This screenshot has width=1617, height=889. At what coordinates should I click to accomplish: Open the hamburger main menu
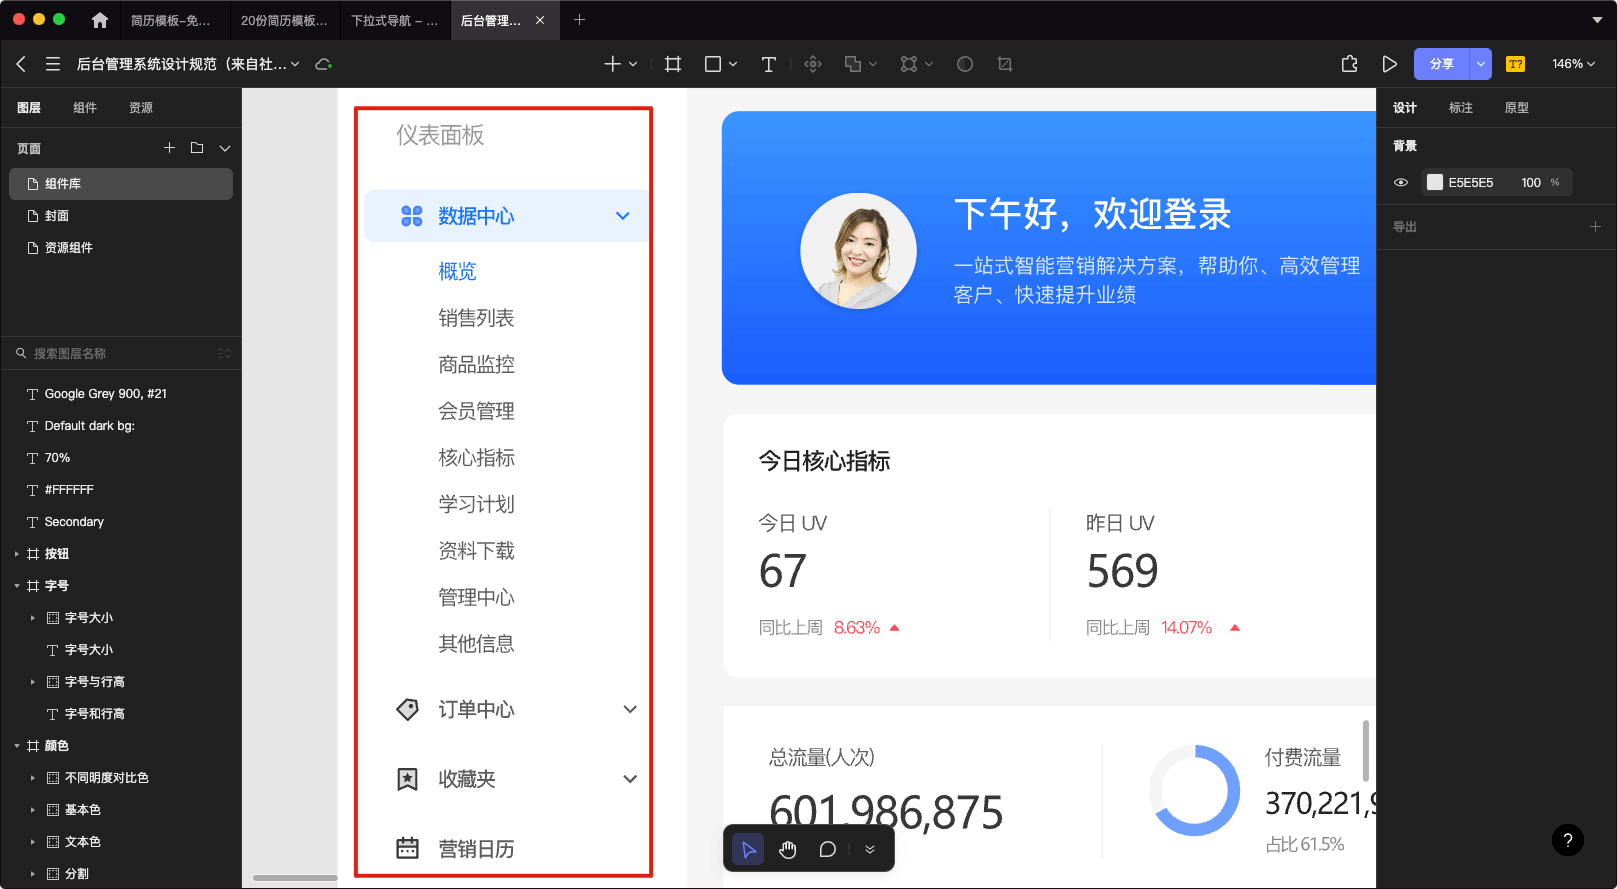coord(53,64)
